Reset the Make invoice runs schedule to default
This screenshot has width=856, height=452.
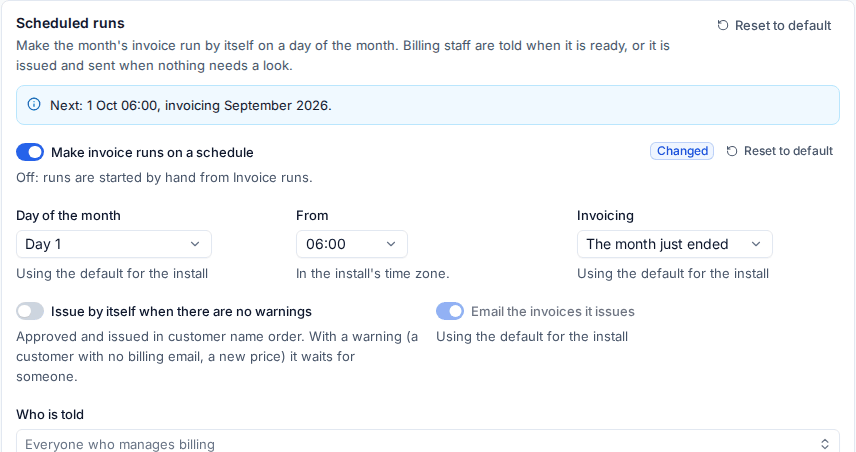click(780, 151)
